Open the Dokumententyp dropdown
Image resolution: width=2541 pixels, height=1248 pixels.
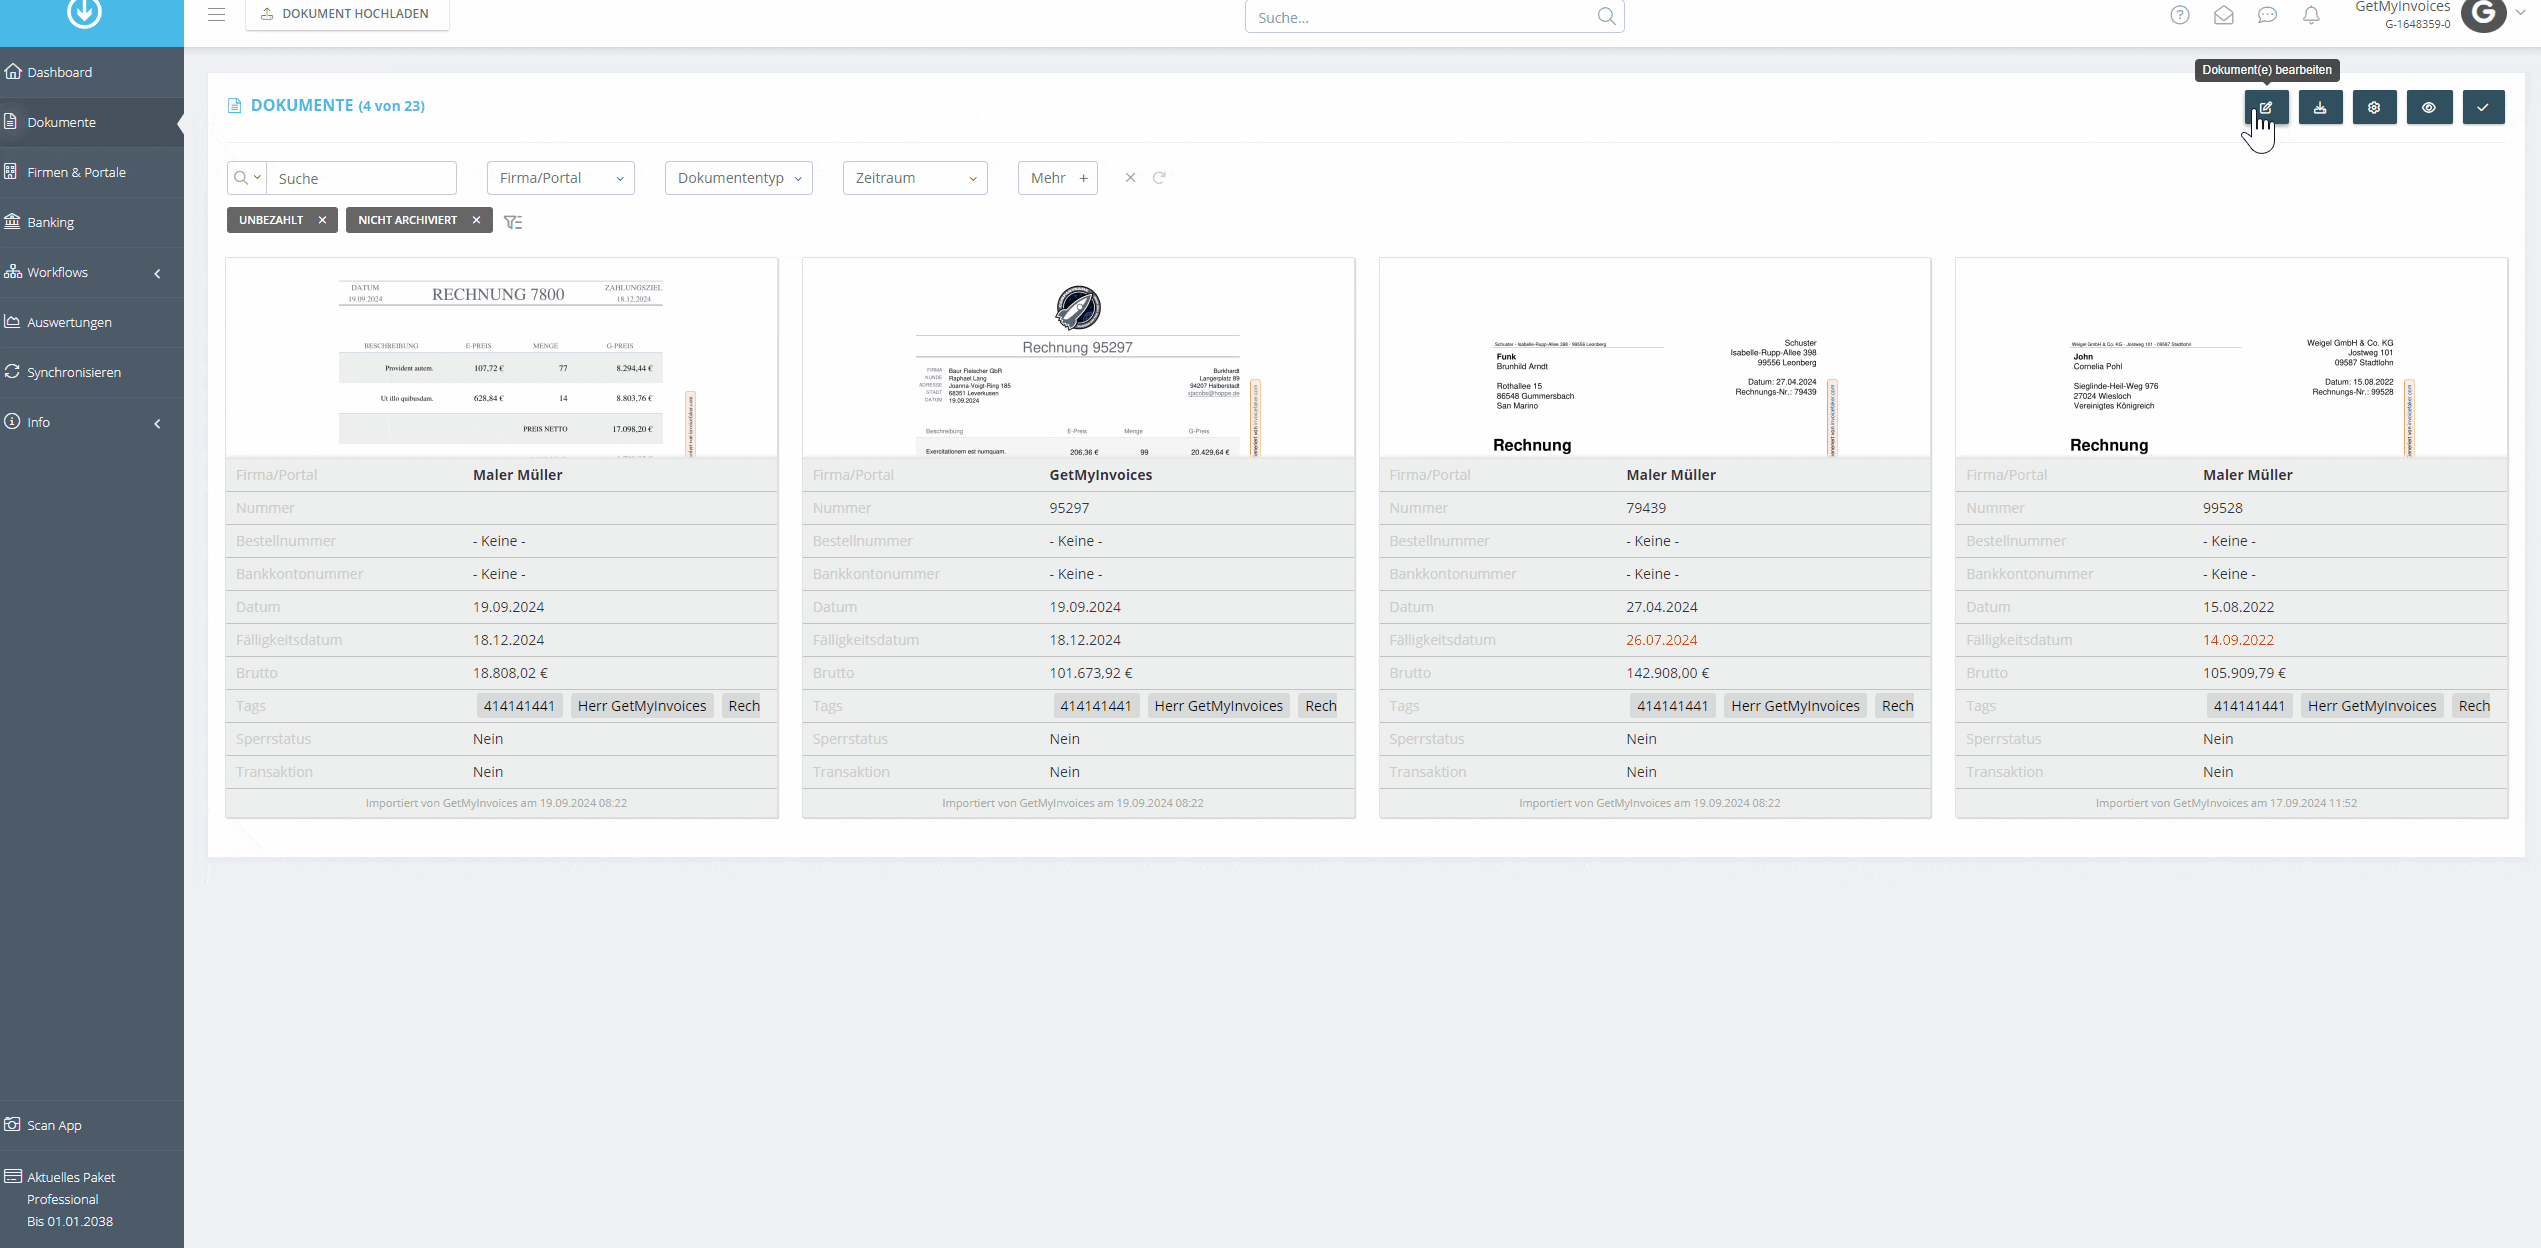point(739,178)
